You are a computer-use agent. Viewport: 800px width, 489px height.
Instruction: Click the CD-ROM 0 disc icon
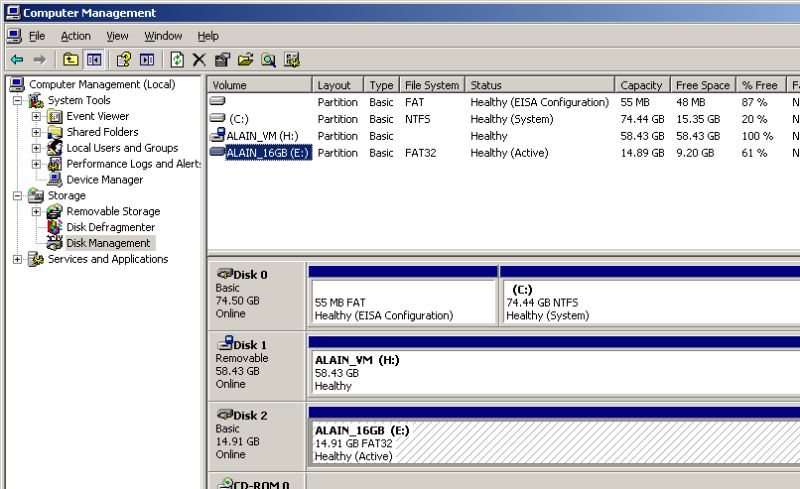tap(225, 482)
